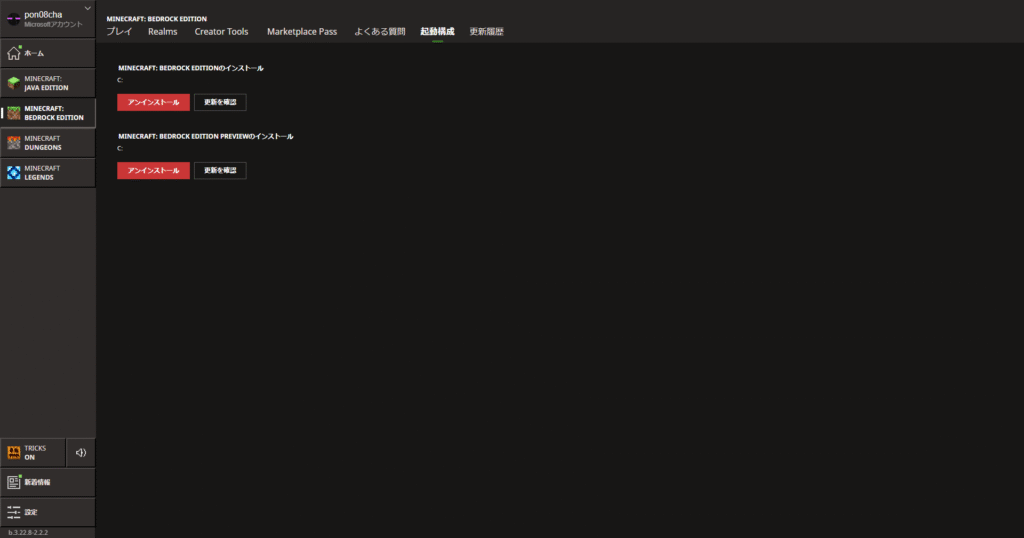Open the news (新着情報) icon
The height and width of the screenshot is (538, 1024).
click(13, 482)
